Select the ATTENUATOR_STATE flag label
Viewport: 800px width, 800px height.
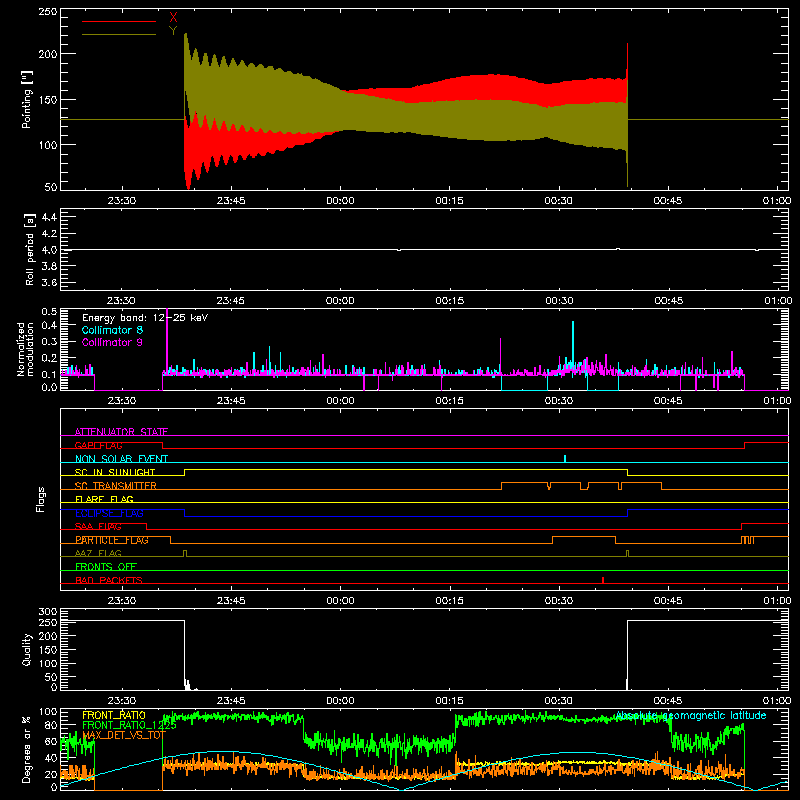[121, 432]
